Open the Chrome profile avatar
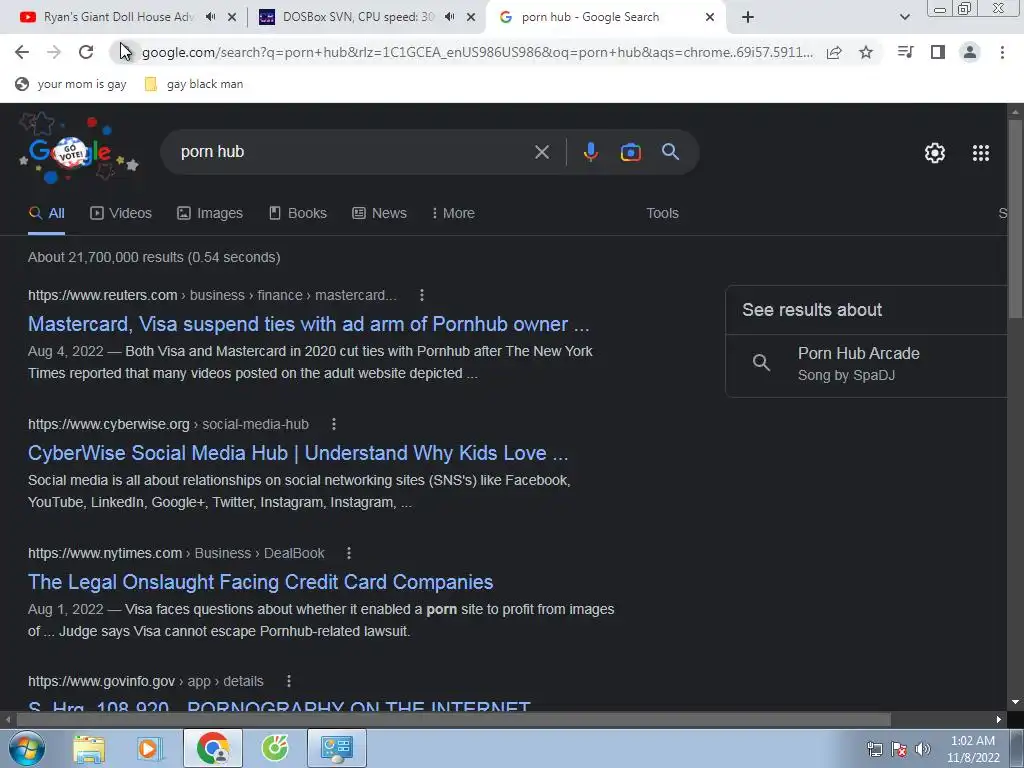 (x=970, y=52)
